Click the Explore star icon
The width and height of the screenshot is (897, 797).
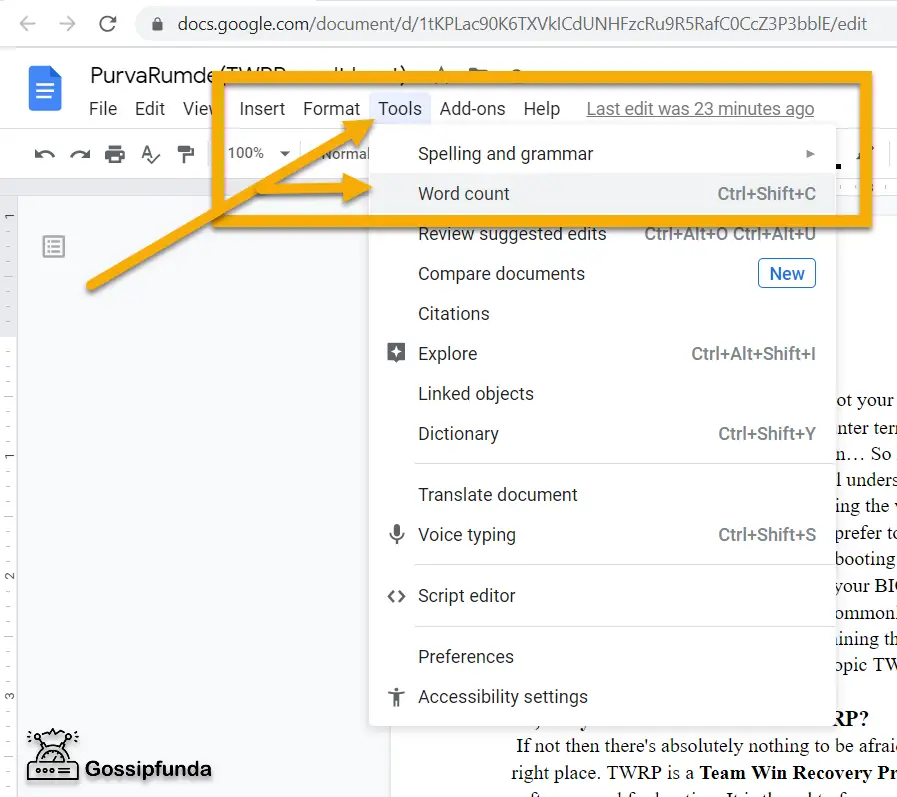tap(396, 353)
